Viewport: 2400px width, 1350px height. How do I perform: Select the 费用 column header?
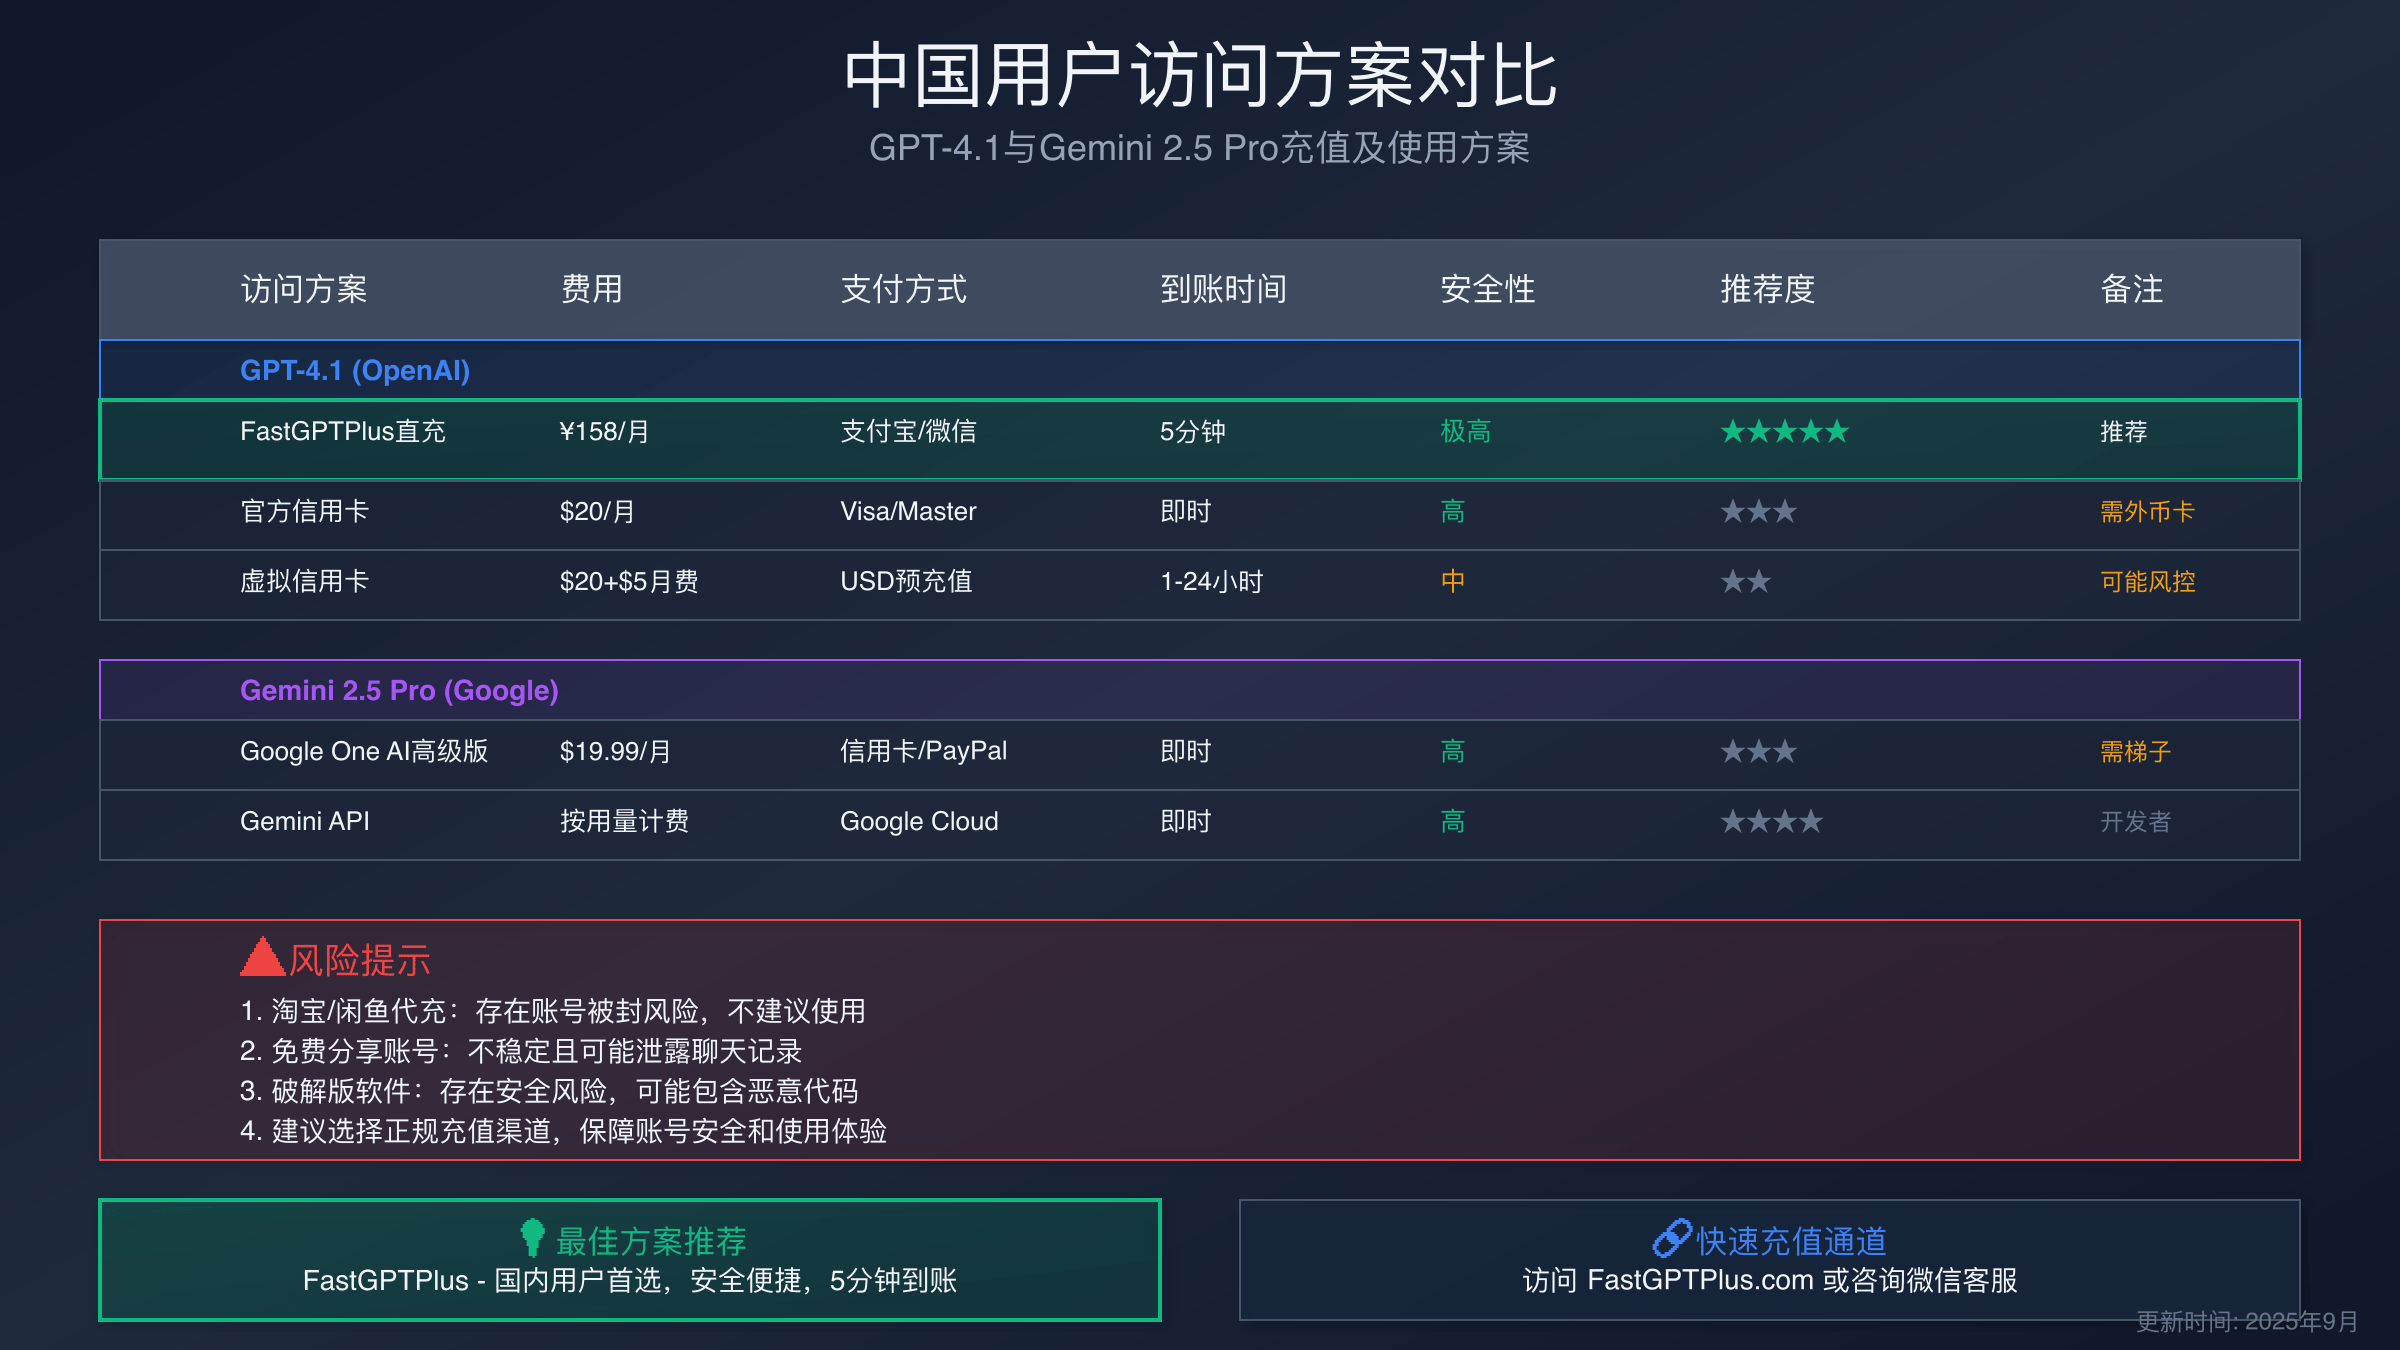point(592,289)
